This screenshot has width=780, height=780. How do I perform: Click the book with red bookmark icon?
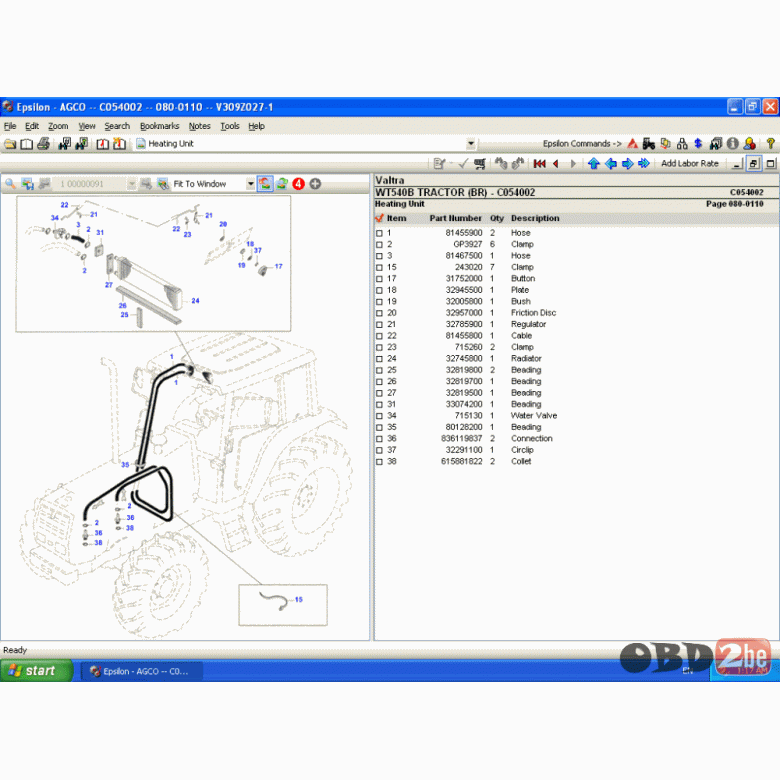[102, 144]
